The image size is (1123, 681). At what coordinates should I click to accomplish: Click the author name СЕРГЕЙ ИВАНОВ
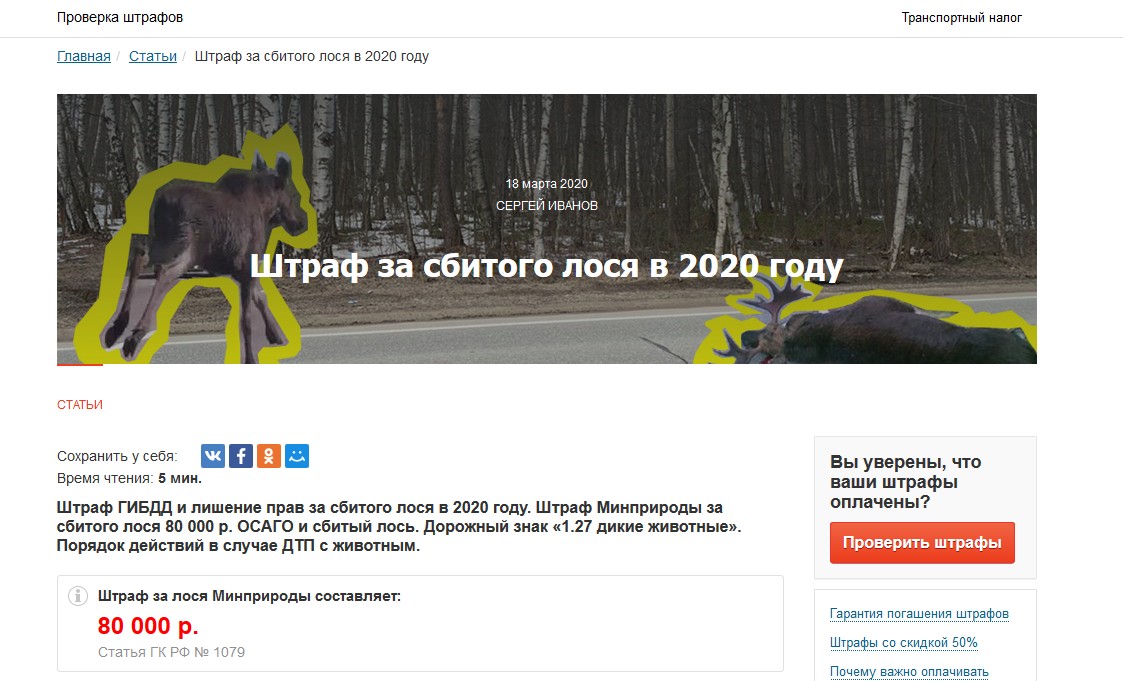(x=546, y=206)
